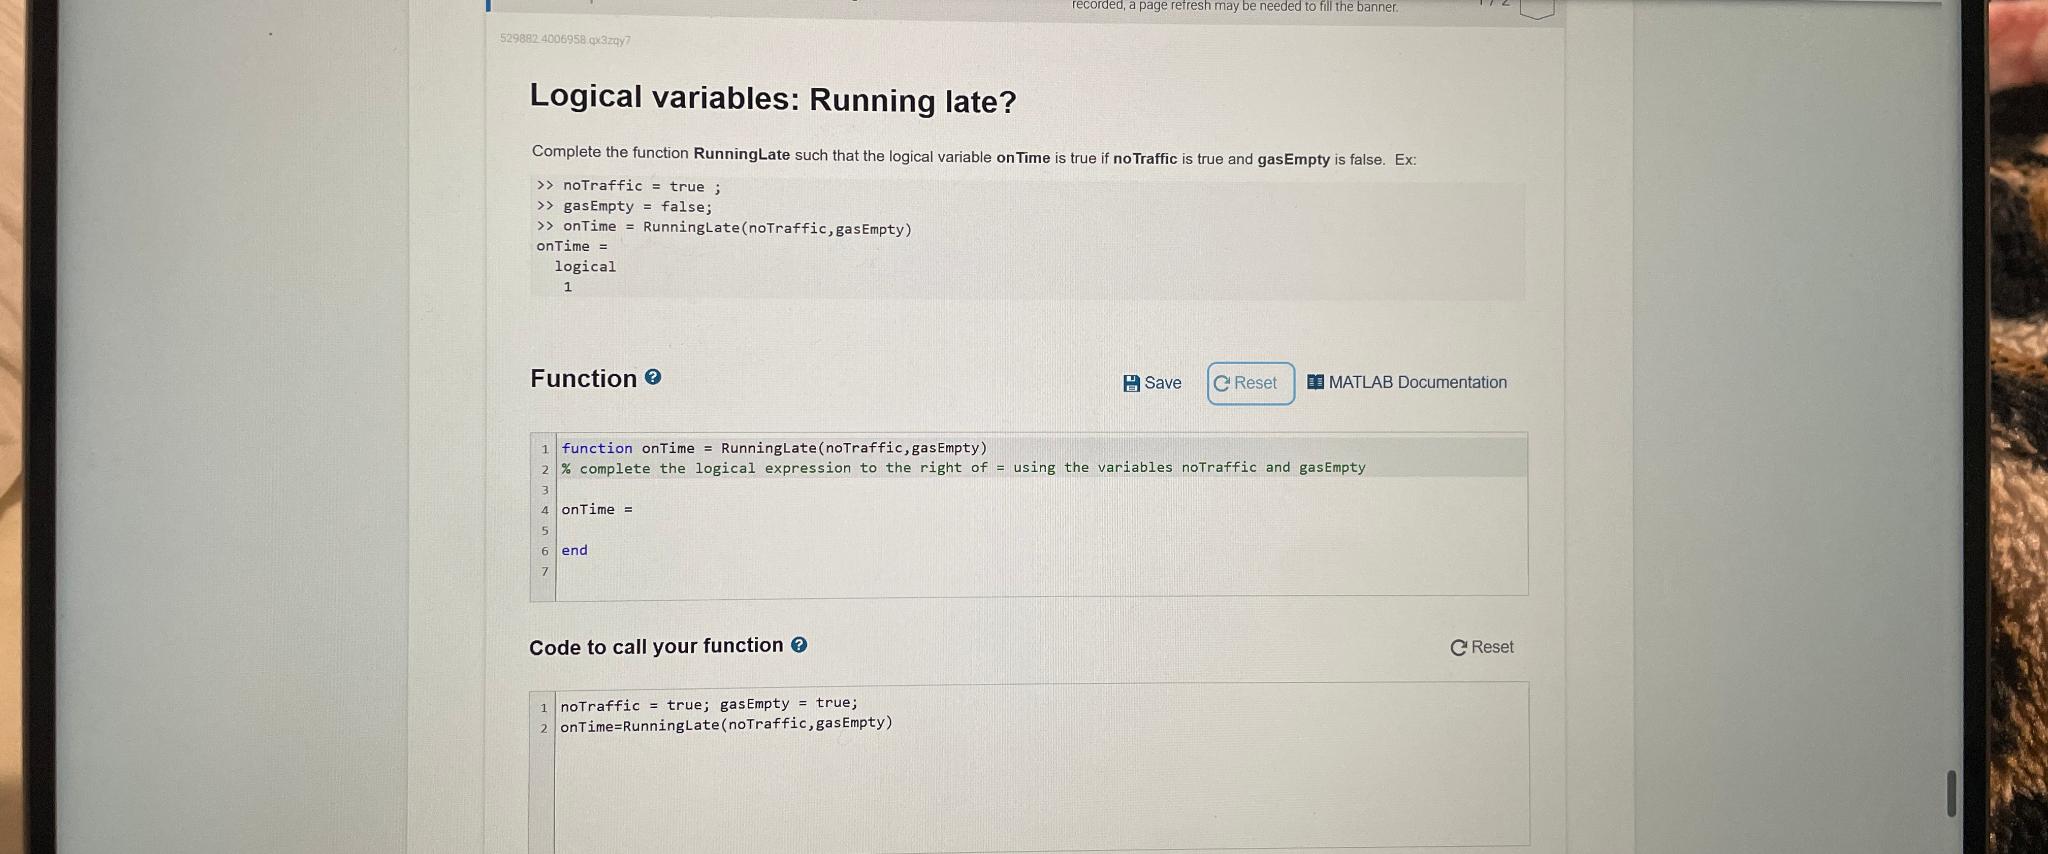
Task: Click Reset next to Code to call your function
Action: [1484, 647]
